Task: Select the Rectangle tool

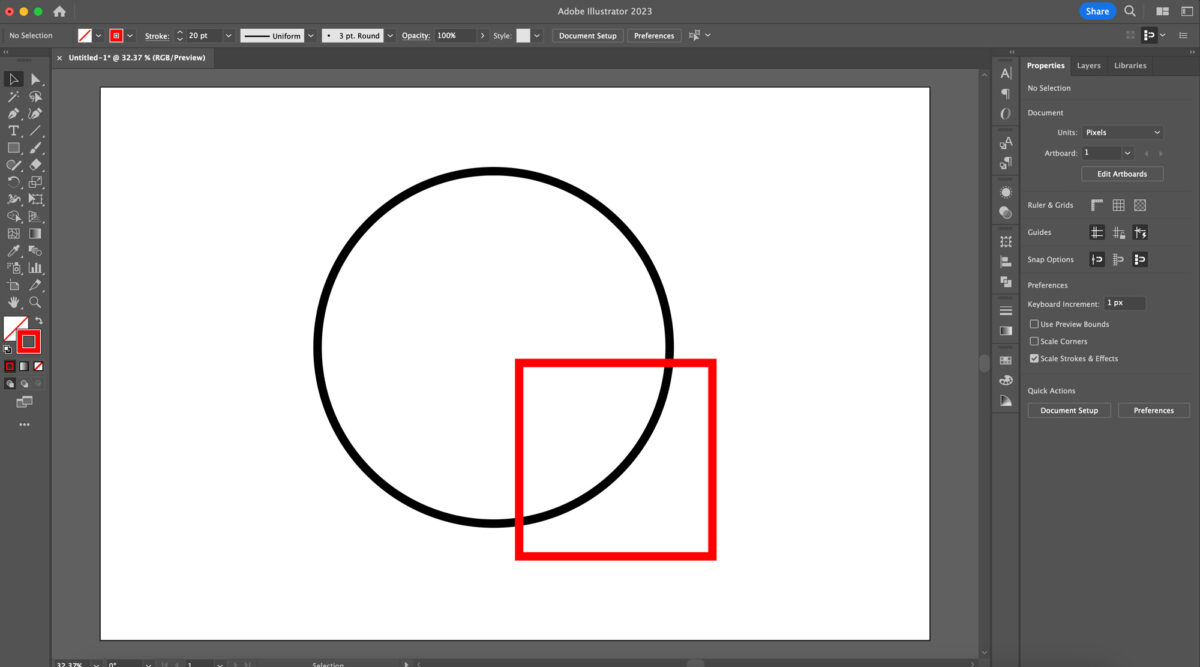Action: 13,148
